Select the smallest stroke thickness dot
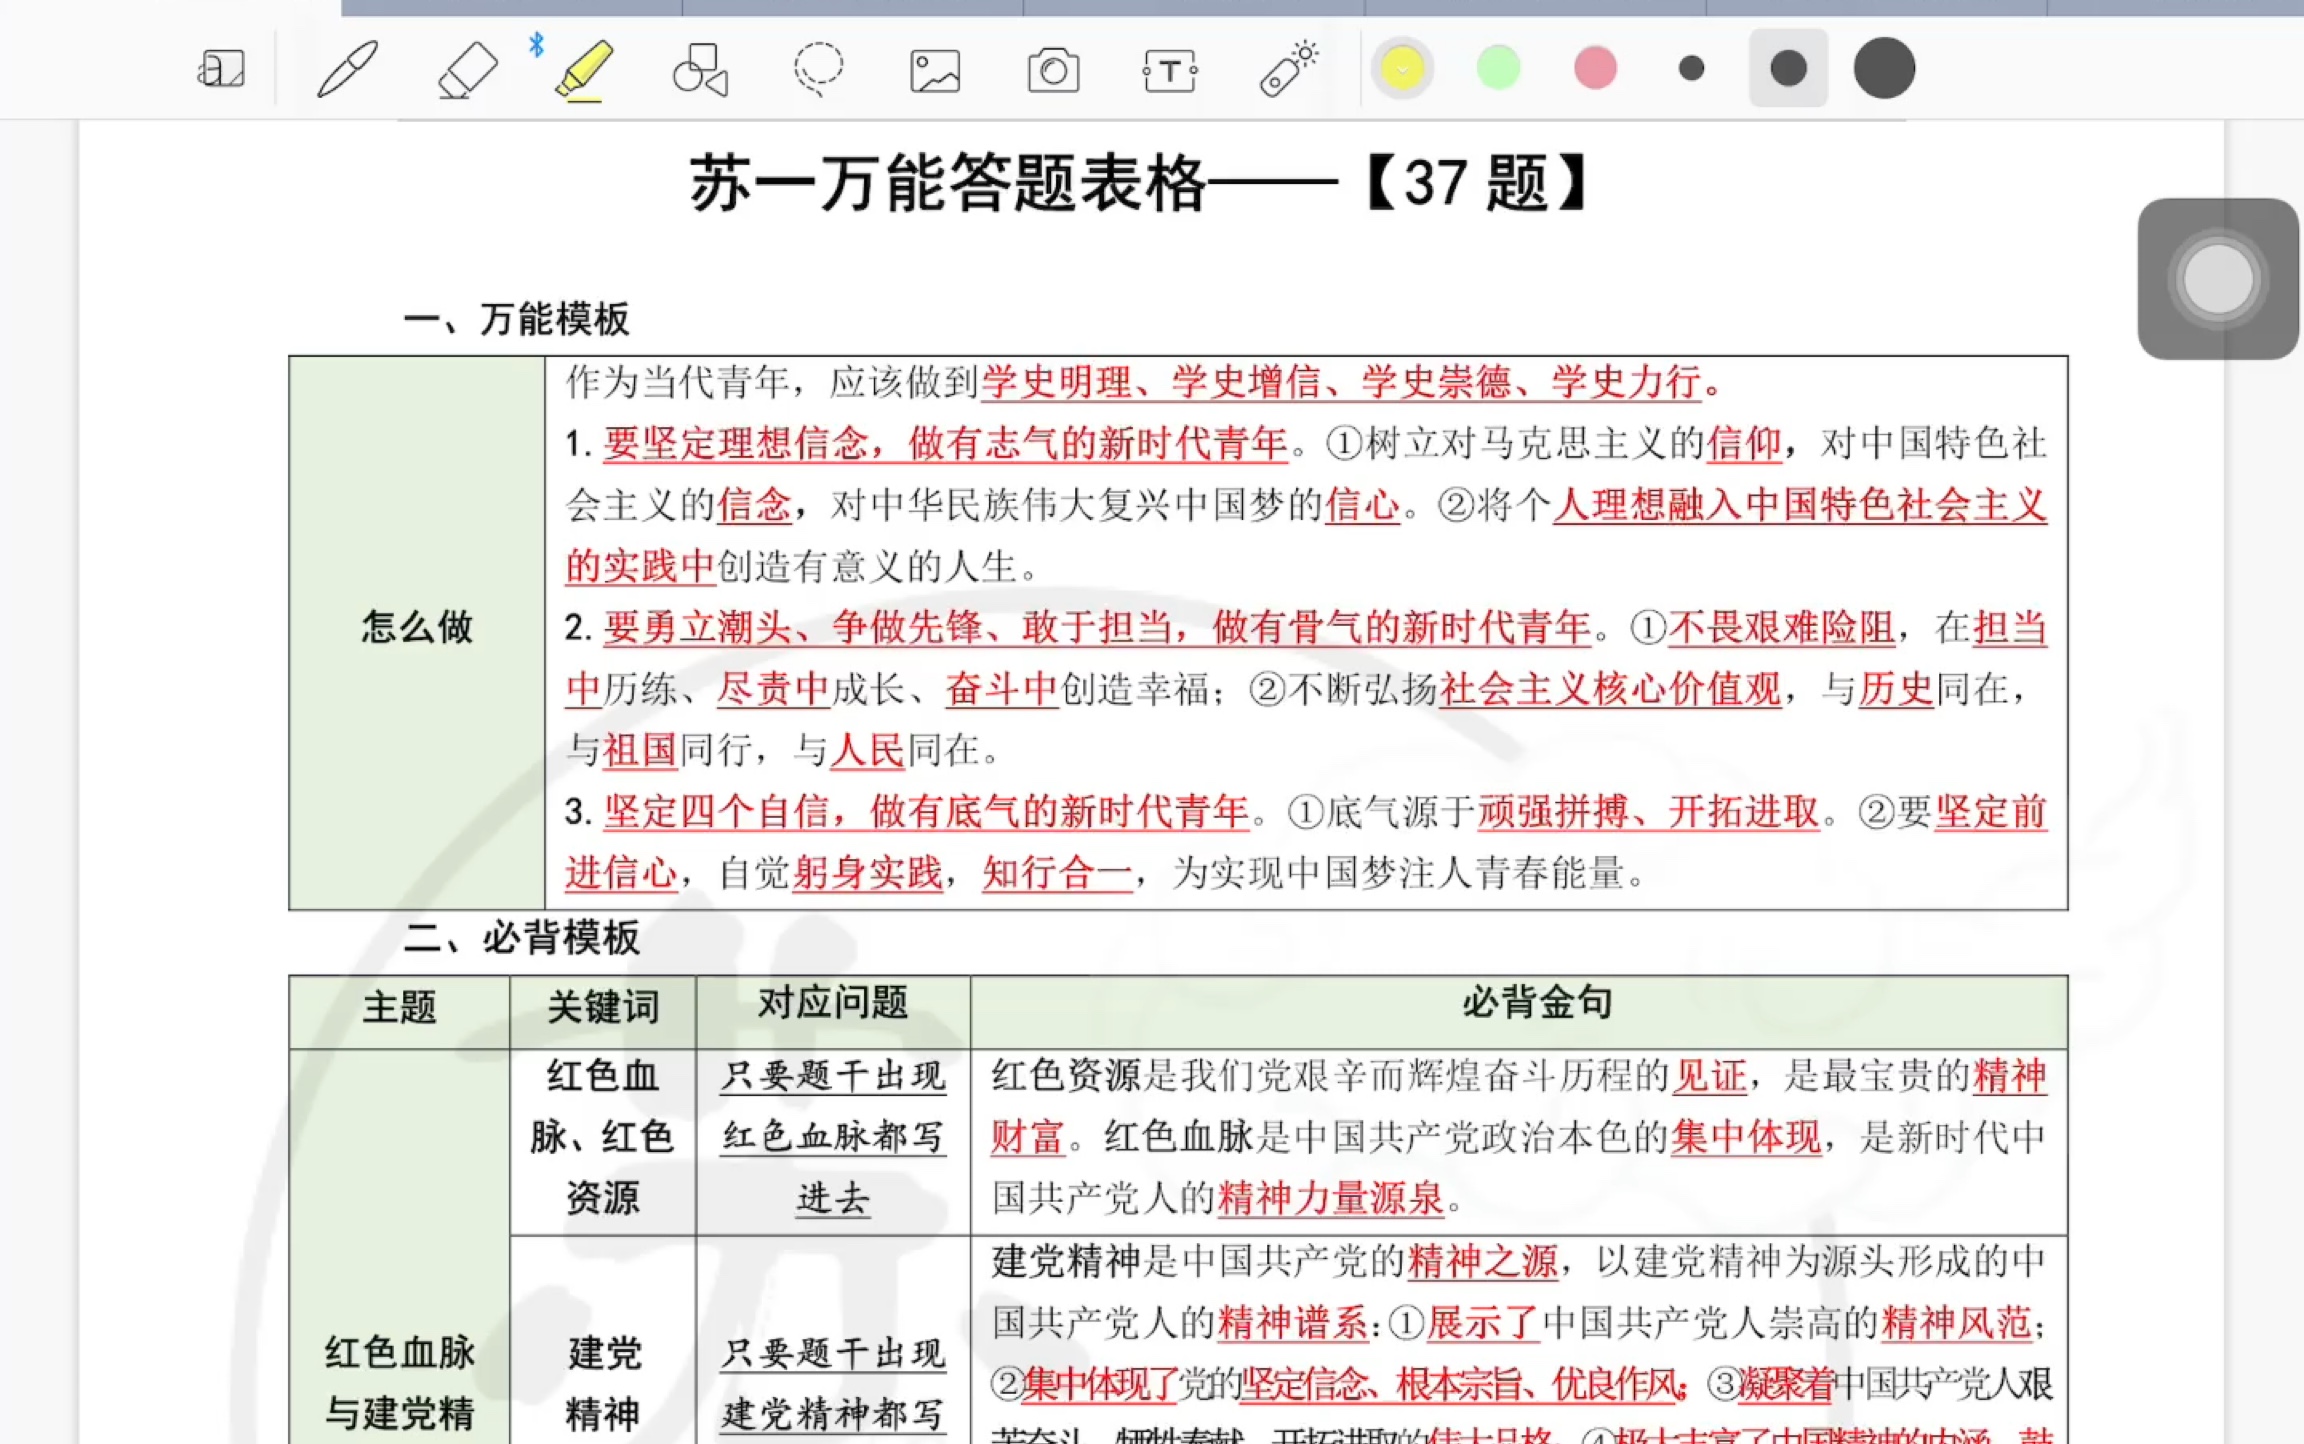This screenshot has height=1444, width=2304. click(x=1692, y=69)
